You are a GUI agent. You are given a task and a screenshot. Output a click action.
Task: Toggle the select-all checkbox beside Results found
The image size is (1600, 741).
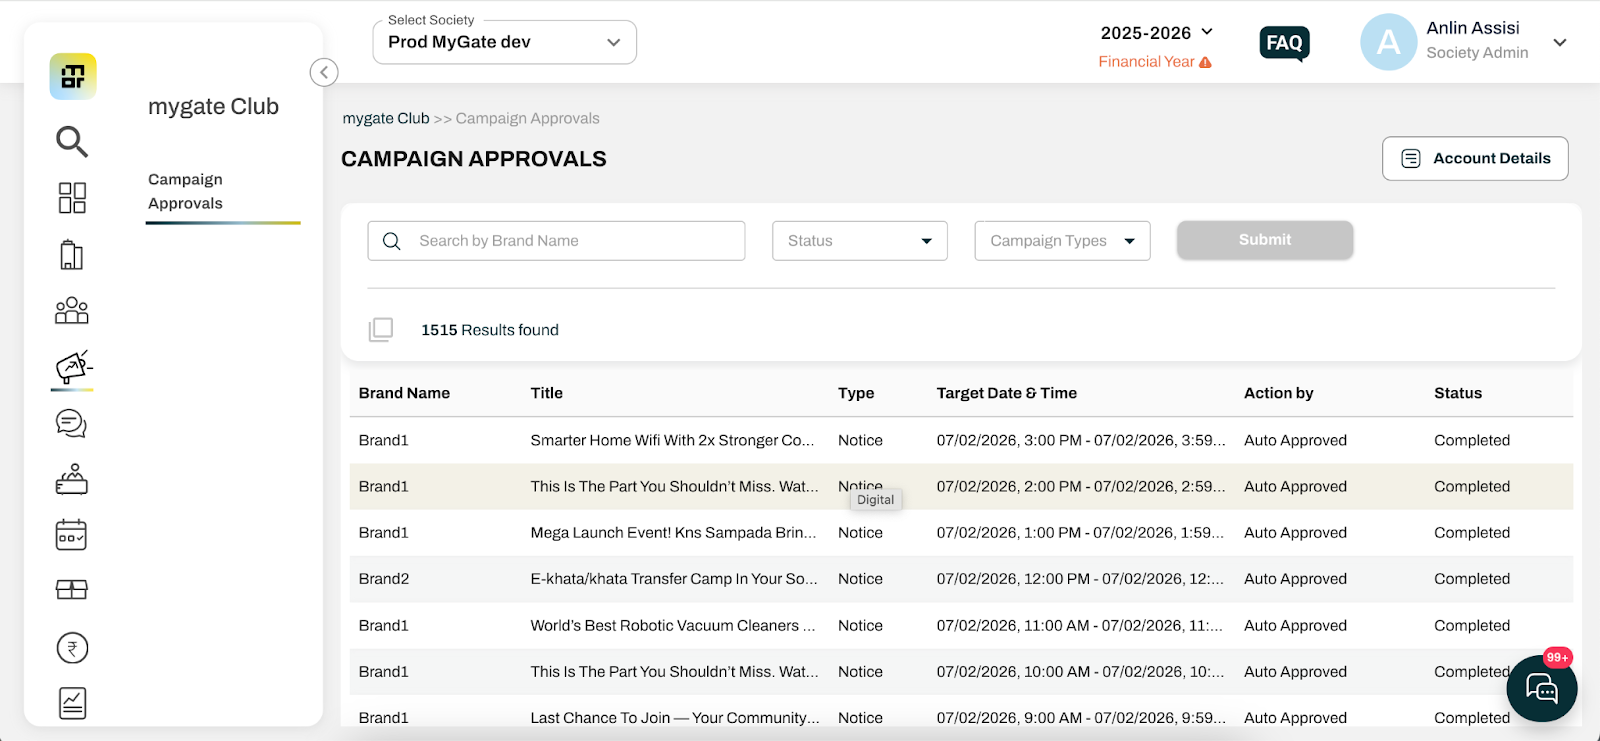coord(381,330)
